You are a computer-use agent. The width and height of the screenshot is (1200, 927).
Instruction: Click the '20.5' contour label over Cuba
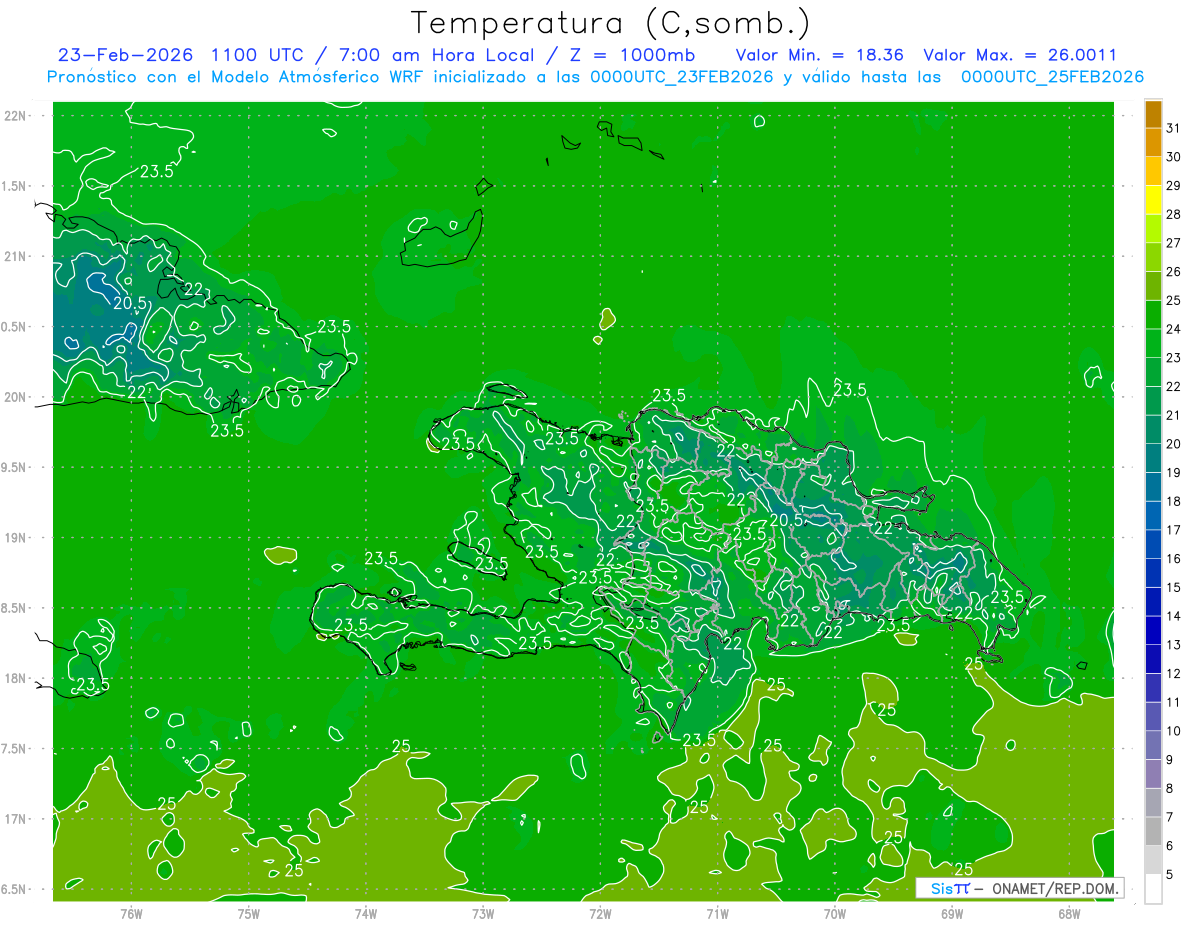click(130, 303)
